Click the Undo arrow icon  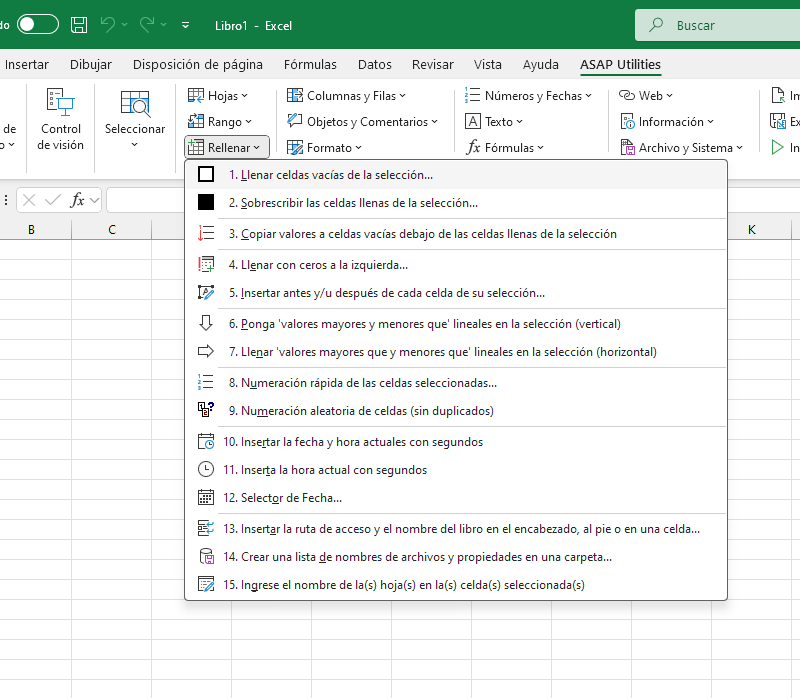[x=108, y=24]
